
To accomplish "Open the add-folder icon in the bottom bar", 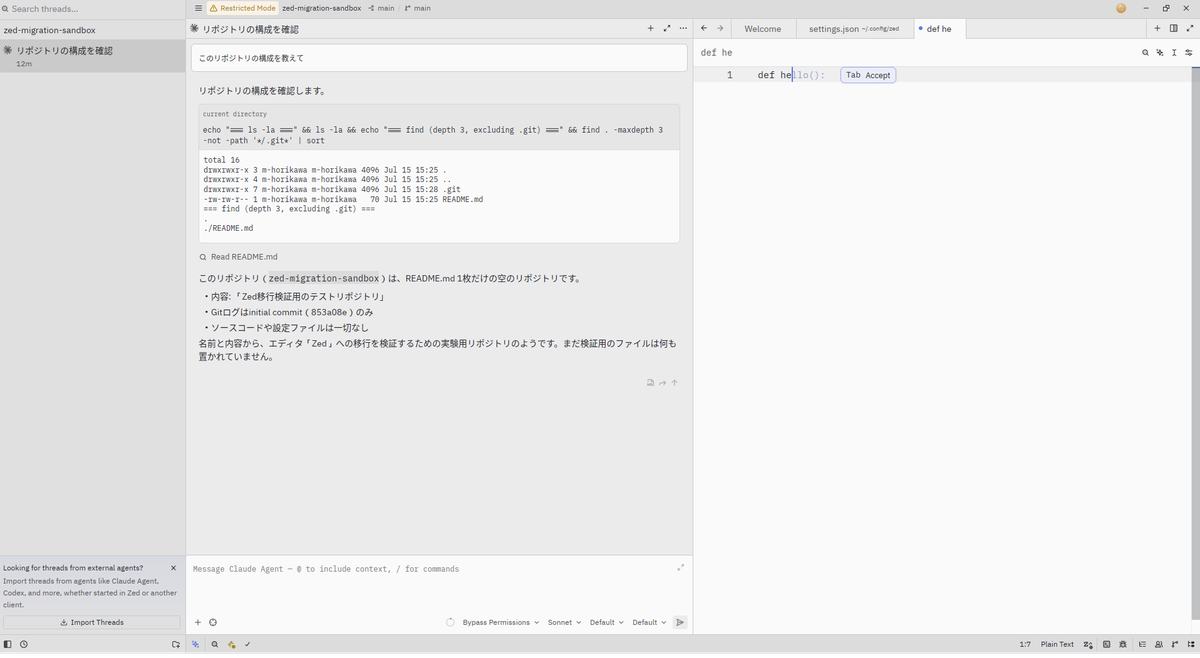I will tap(176, 645).
